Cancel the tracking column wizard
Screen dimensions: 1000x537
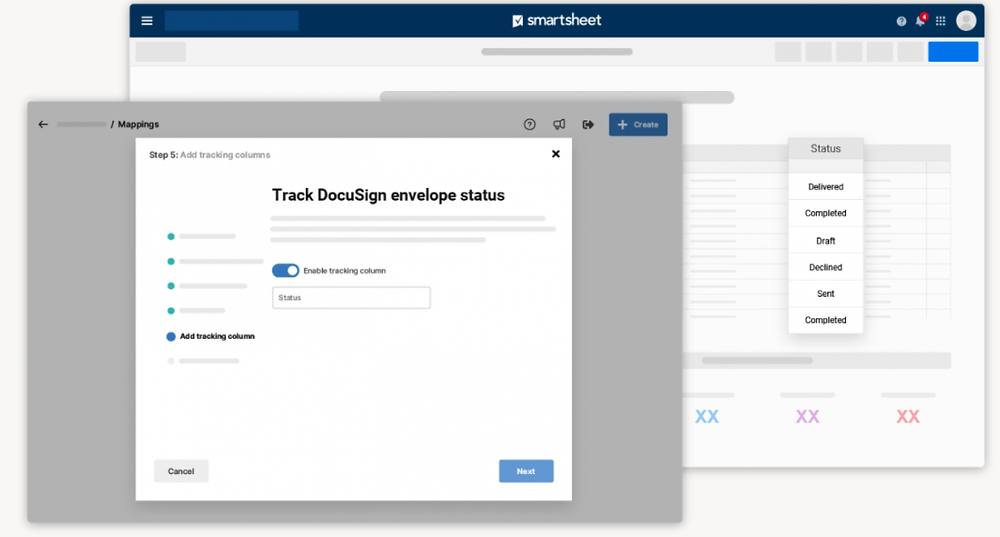coord(181,471)
